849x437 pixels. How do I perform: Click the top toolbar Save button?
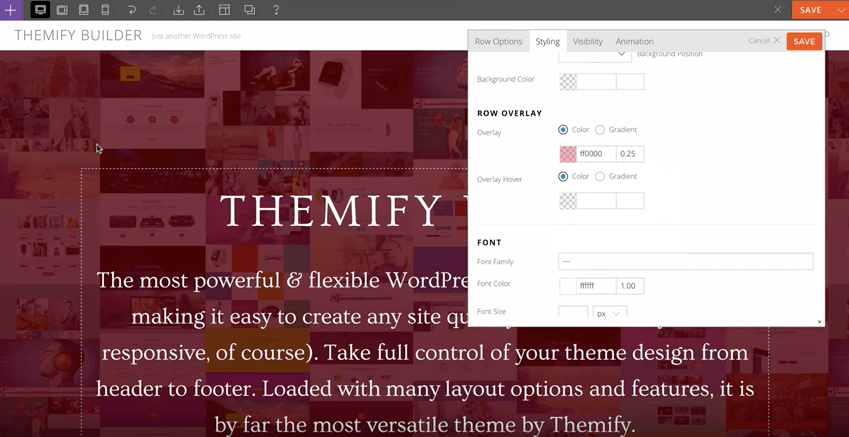click(811, 10)
